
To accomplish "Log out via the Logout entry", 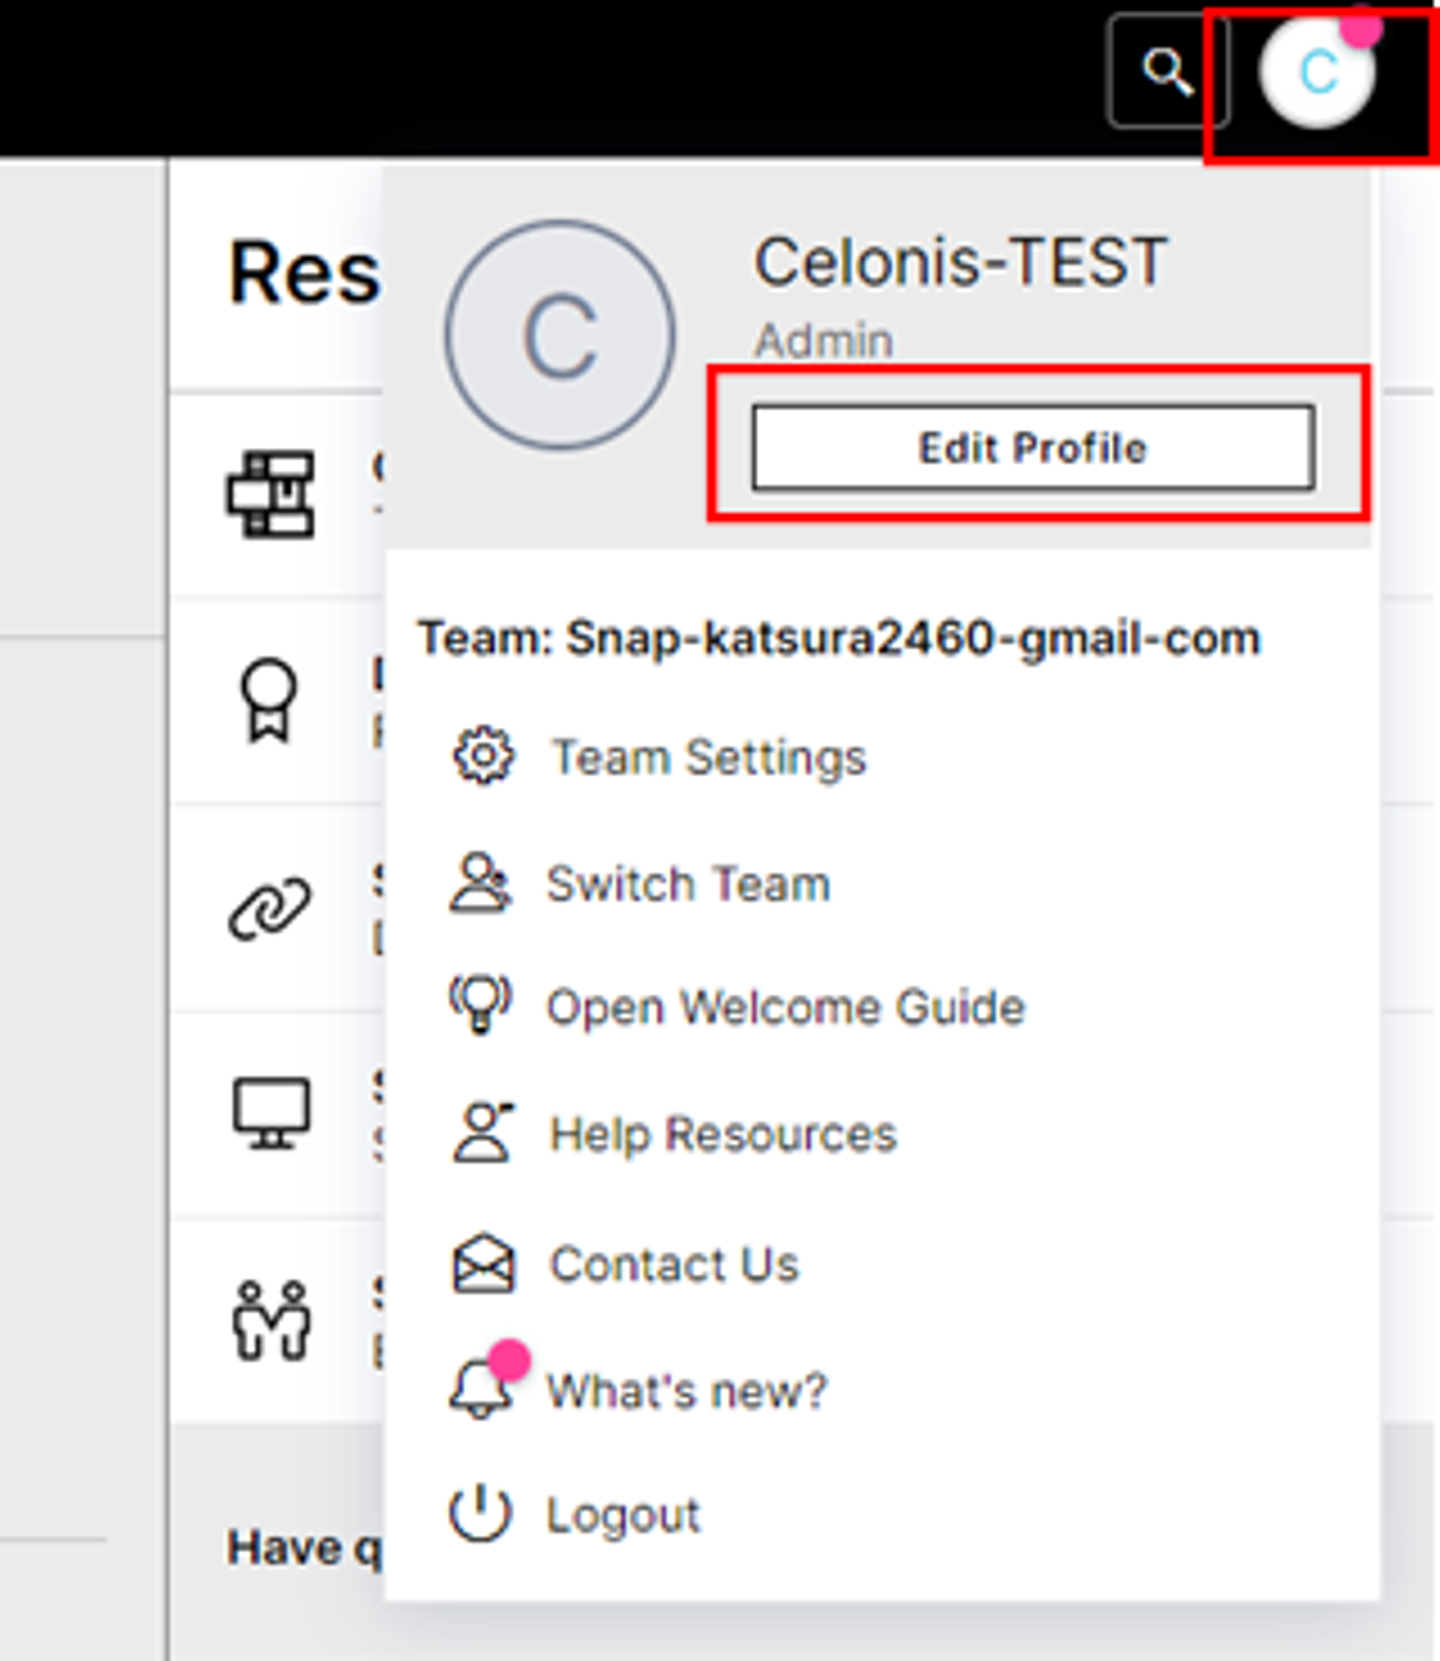I will tap(623, 1515).
